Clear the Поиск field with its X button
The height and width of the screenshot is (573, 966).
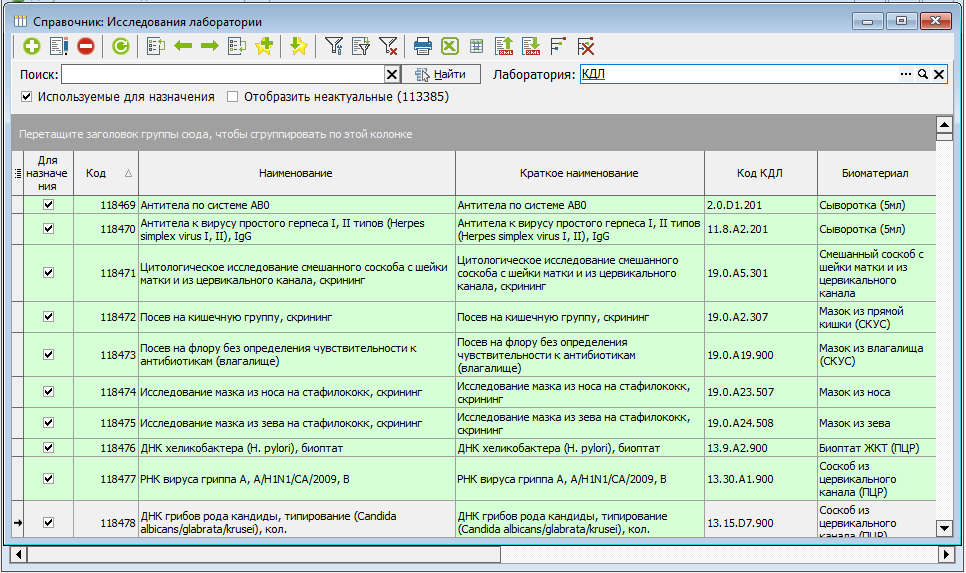point(392,74)
